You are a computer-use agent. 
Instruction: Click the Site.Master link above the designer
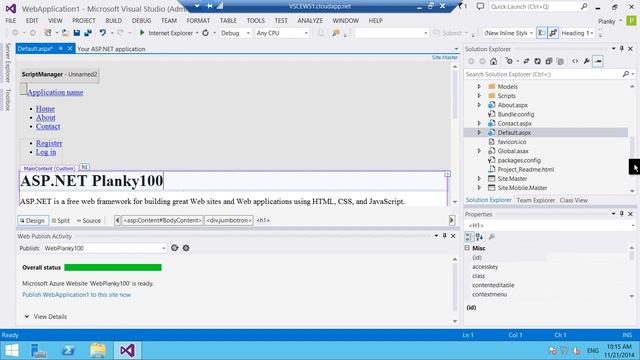pyautogui.click(x=445, y=58)
